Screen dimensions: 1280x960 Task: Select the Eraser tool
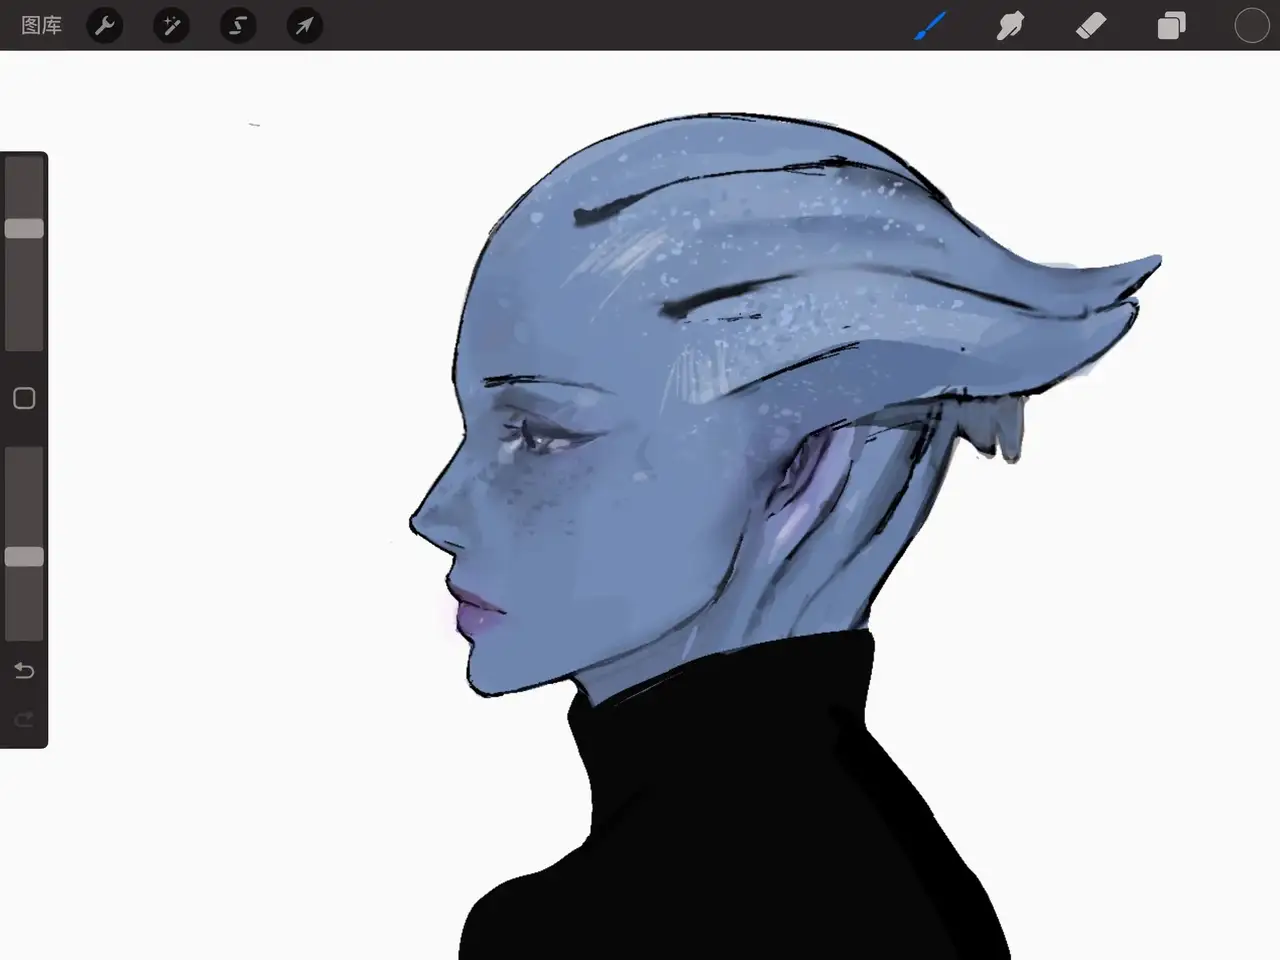pos(1091,25)
